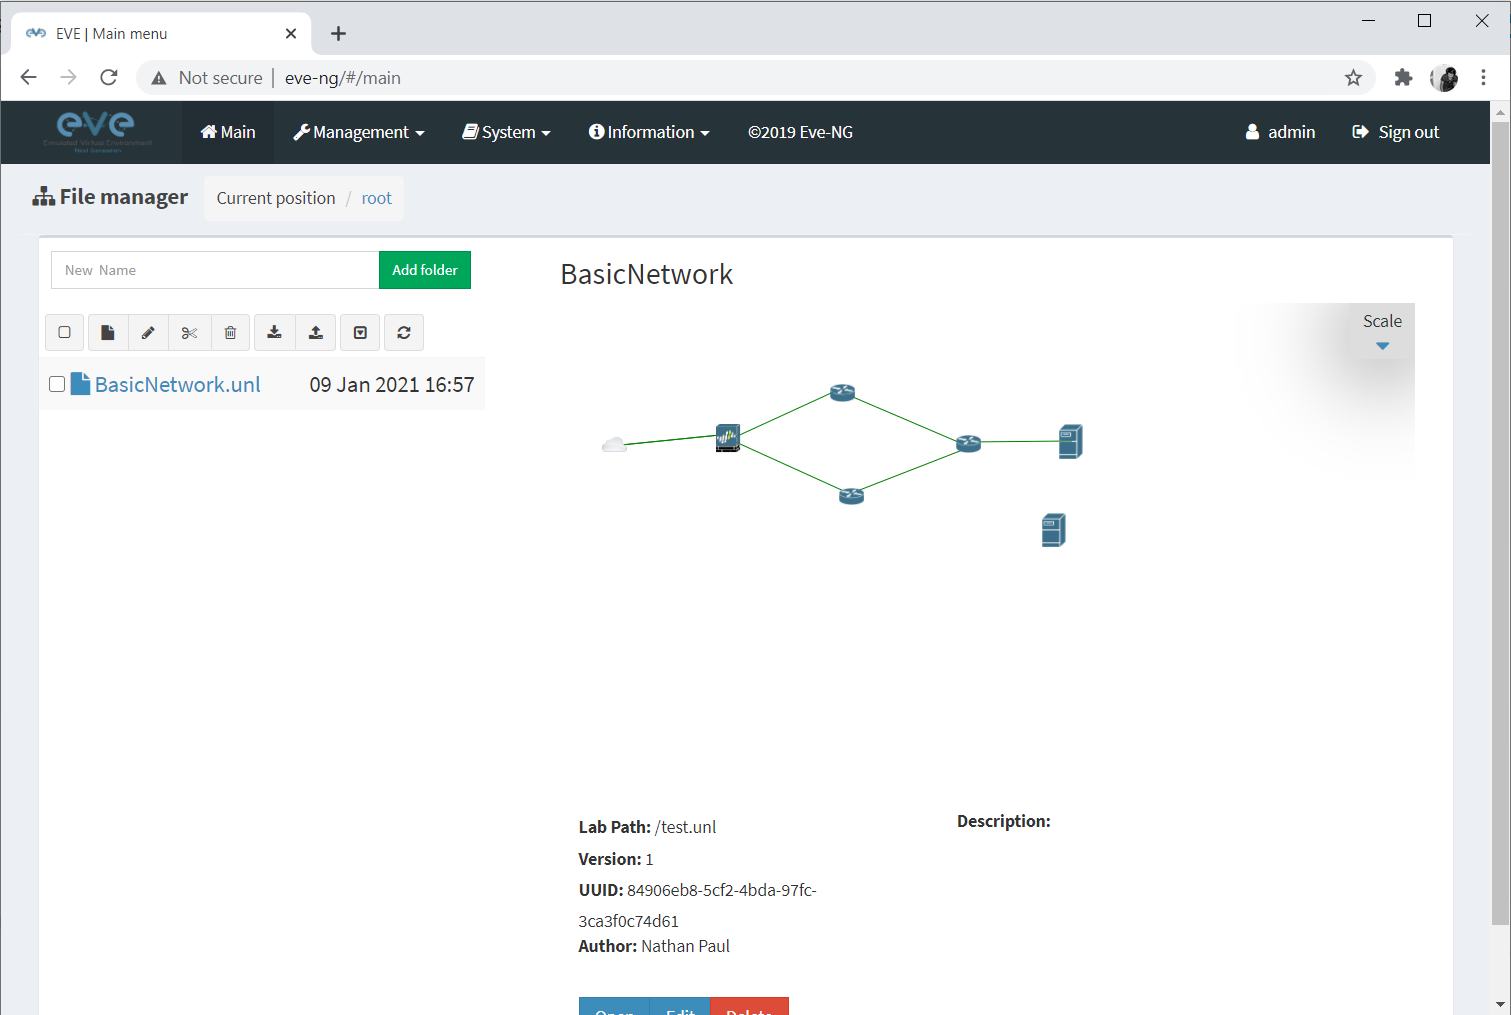Click the root breadcrumb link
The height and width of the screenshot is (1015, 1511).
coord(377,198)
